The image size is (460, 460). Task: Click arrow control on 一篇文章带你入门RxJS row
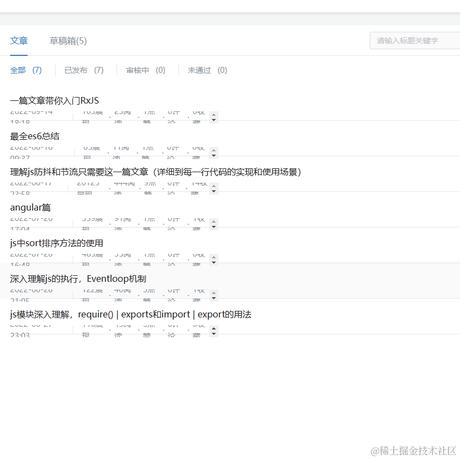214,117
